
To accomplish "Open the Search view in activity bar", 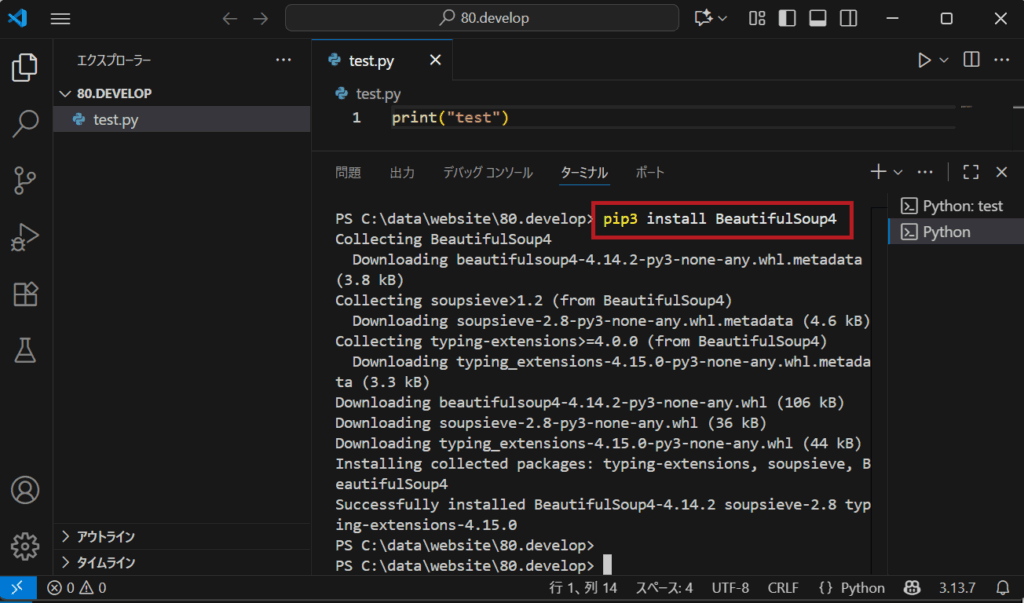I will click(25, 124).
